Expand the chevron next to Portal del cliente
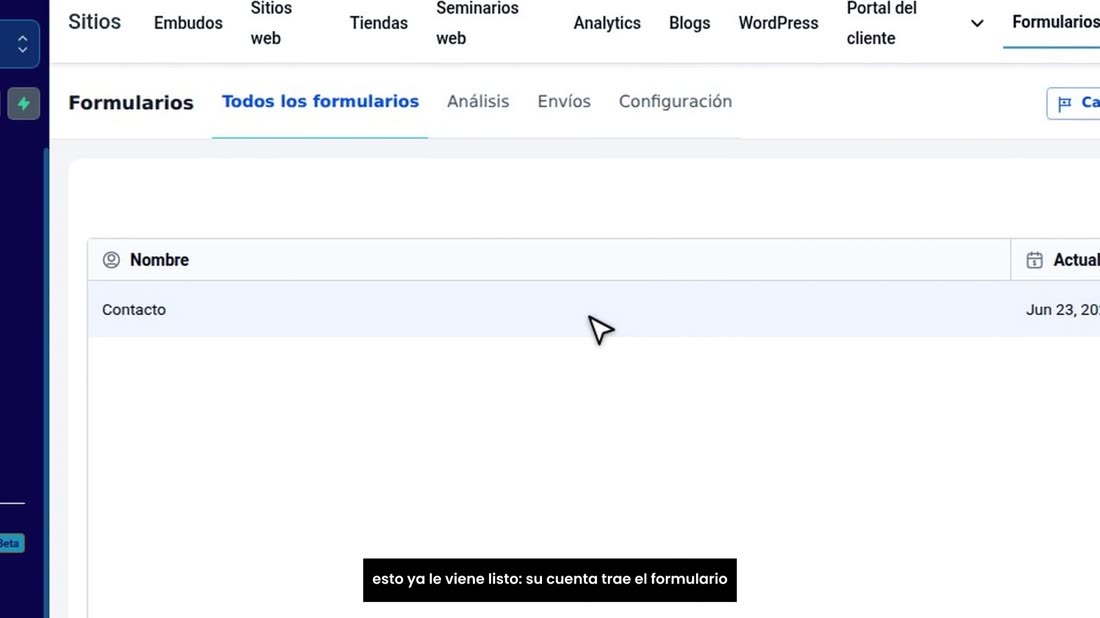The height and width of the screenshot is (618, 1100). (977, 24)
